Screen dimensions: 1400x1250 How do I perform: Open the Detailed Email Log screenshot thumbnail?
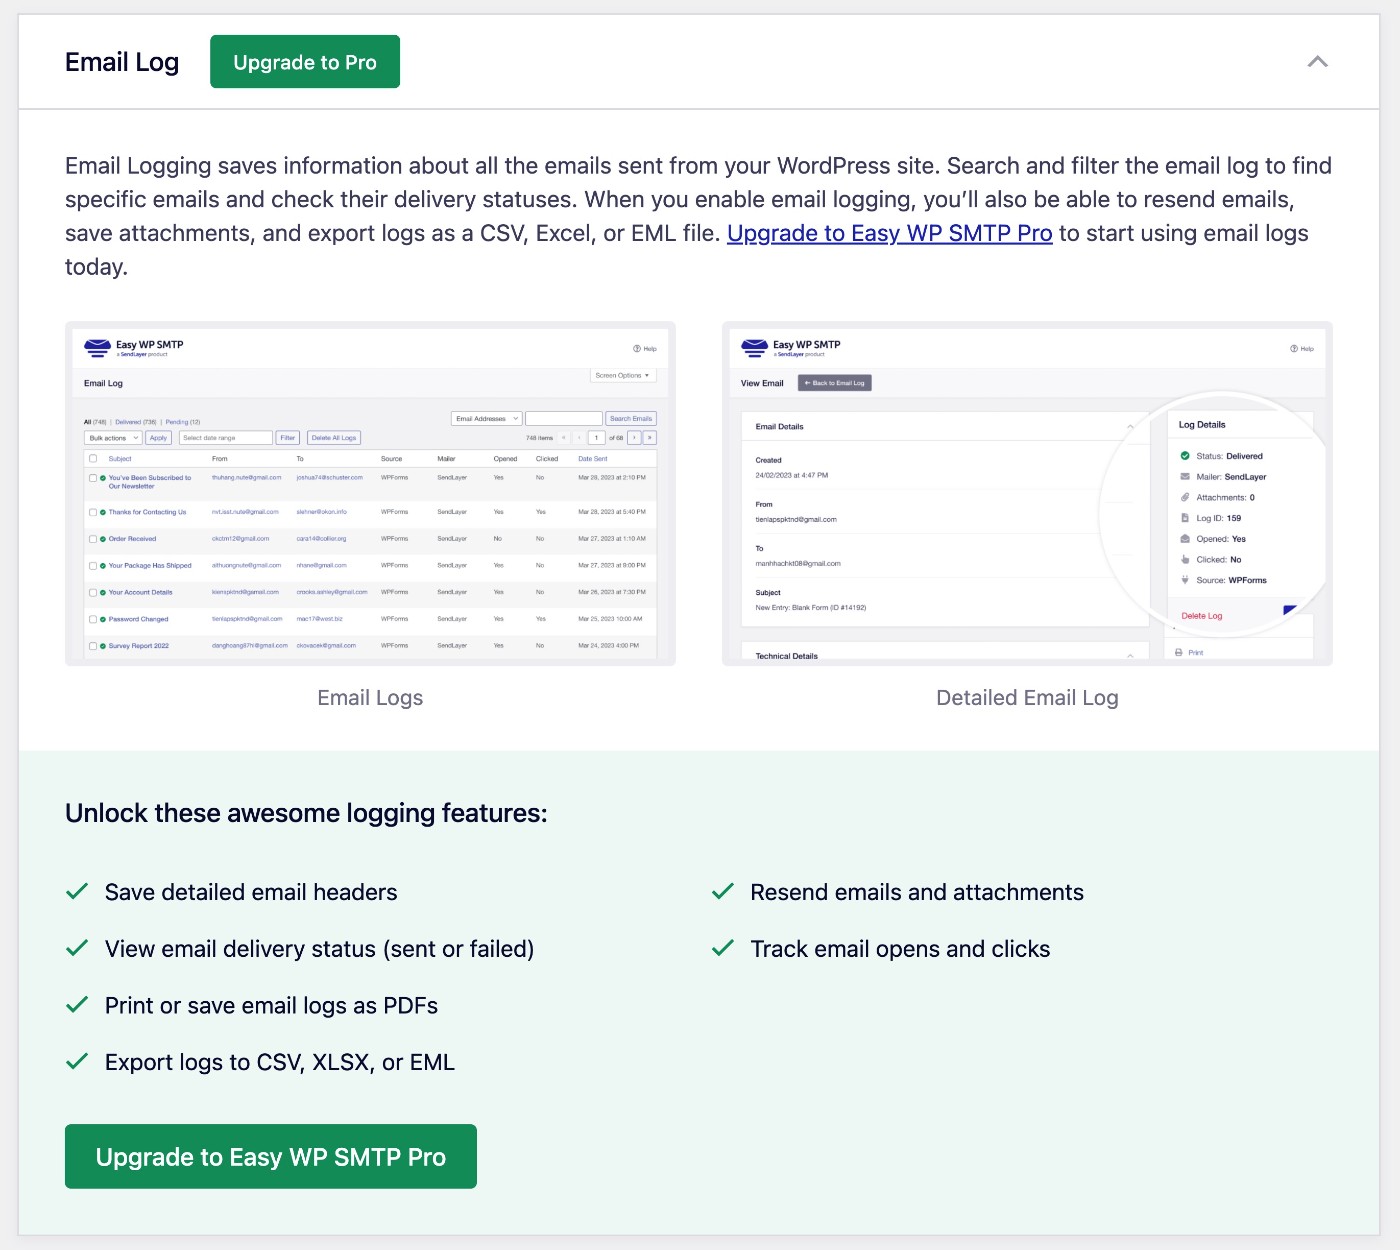(x=1027, y=493)
